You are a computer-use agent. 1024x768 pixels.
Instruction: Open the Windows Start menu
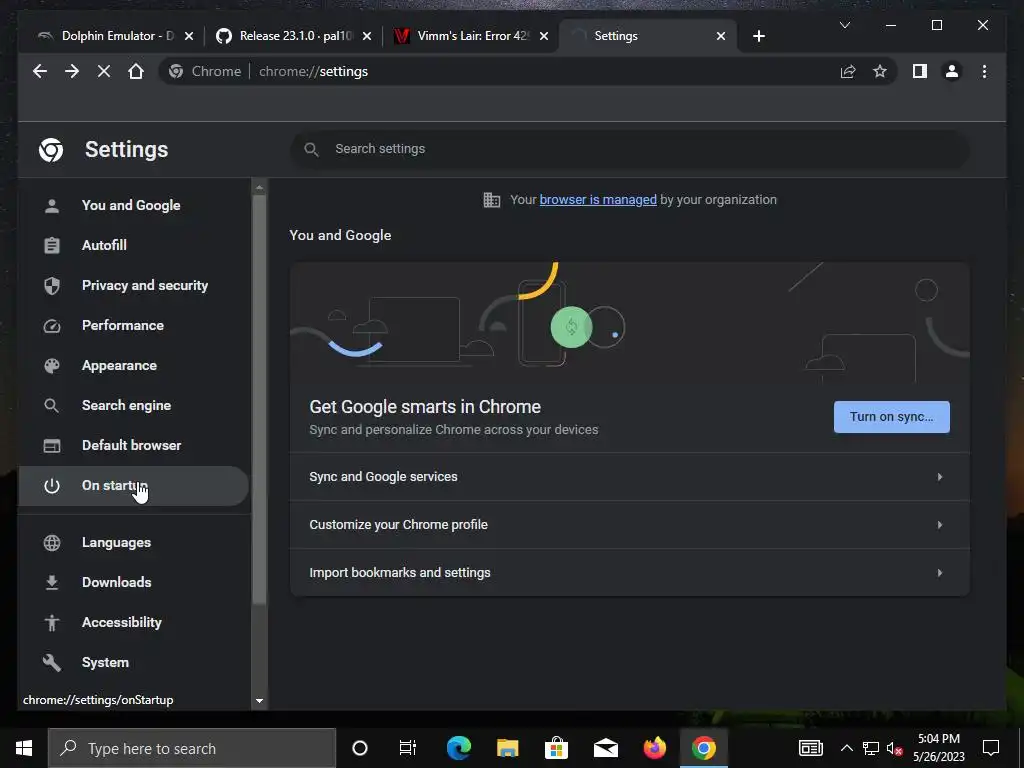(x=24, y=748)
